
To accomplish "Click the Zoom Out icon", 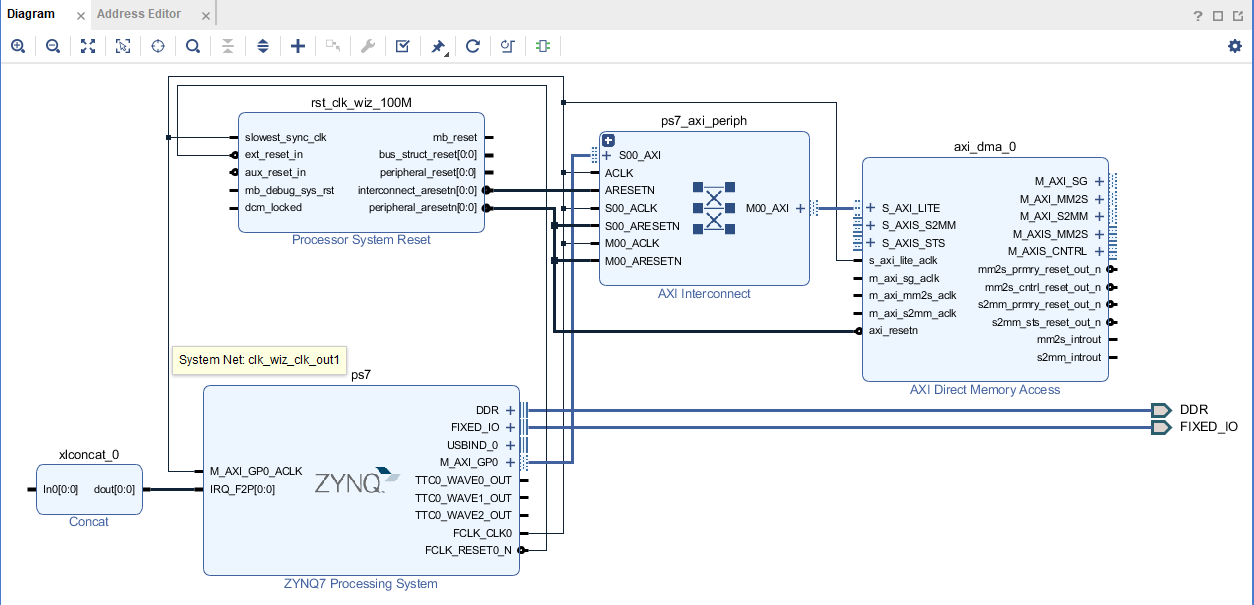I will click(53, 45).
